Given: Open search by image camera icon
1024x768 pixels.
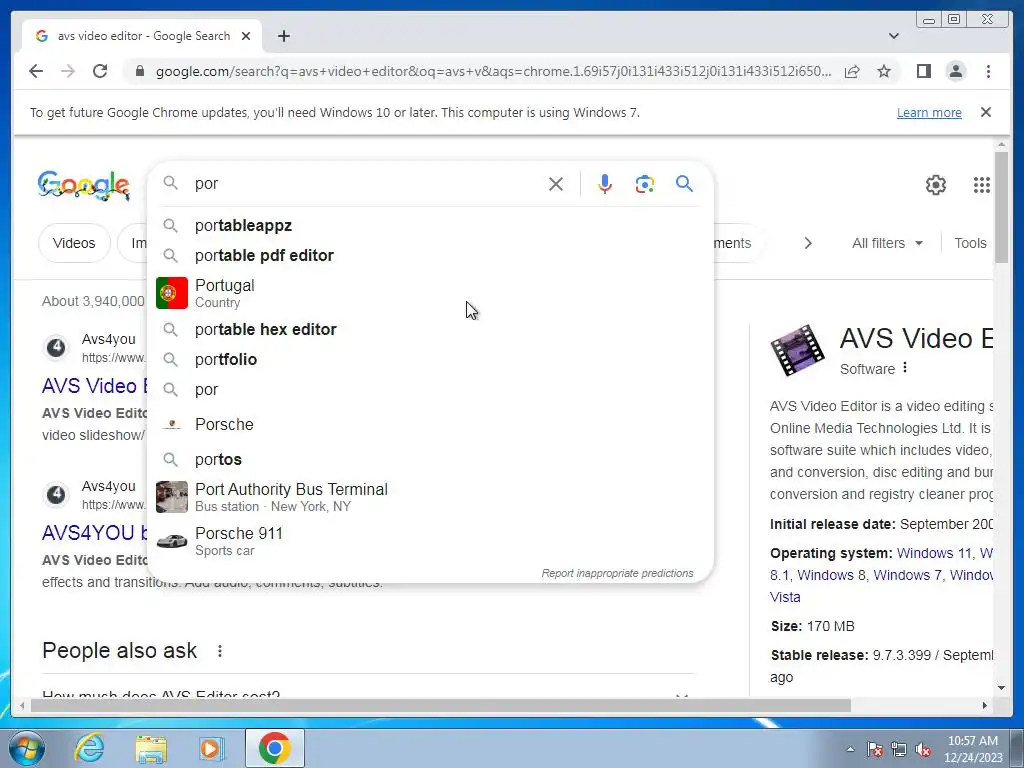Looking at the screenshot, I should pyautogui.click(x=645, y=184).
